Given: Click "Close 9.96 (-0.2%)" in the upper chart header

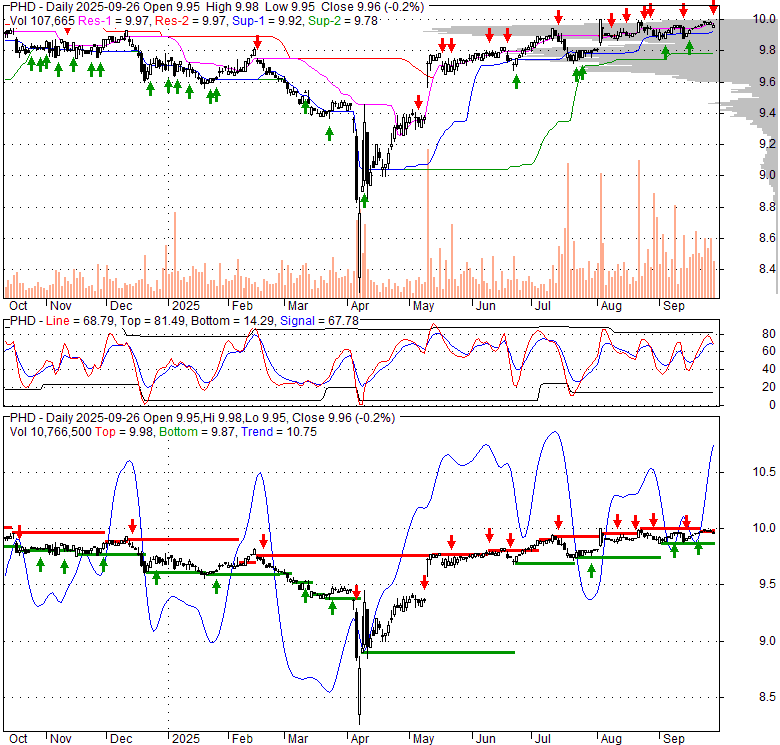Looking at the screenshot, I should 373,7.
